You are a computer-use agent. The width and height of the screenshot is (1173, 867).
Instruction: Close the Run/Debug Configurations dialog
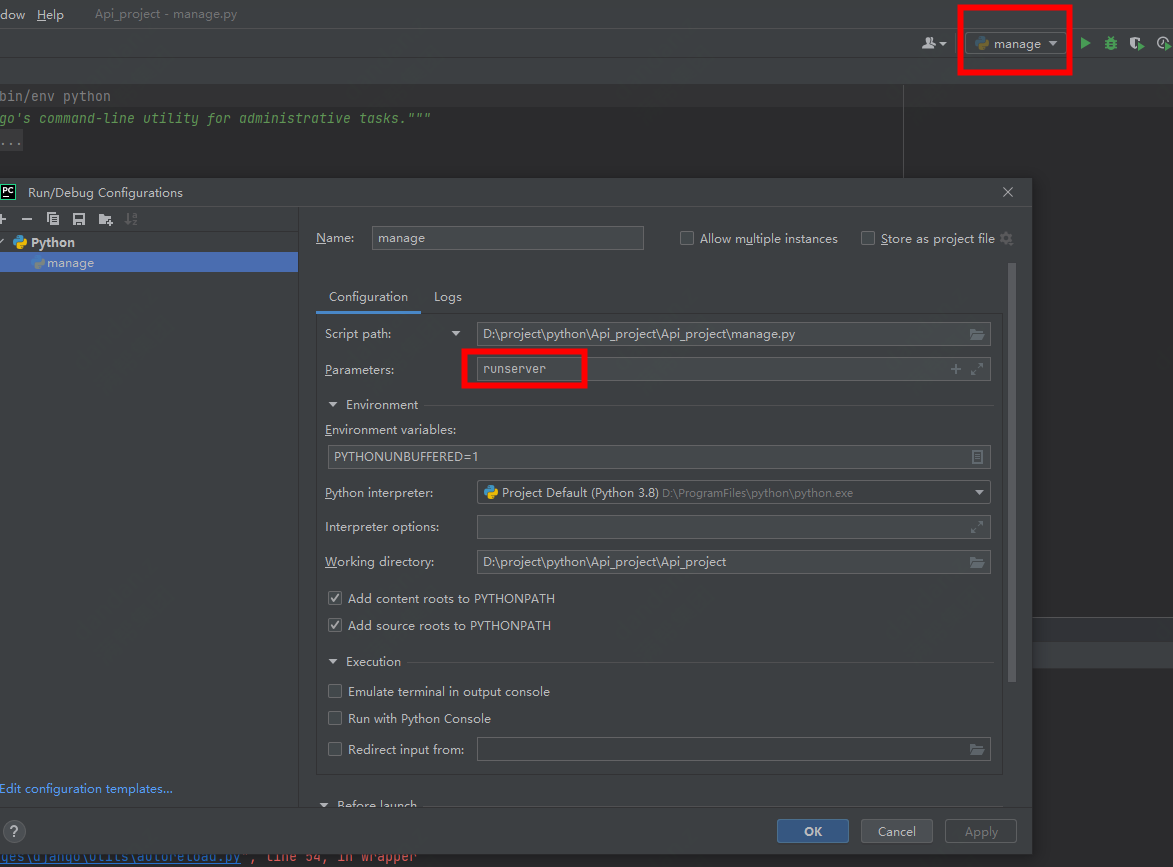point(1008,192)
